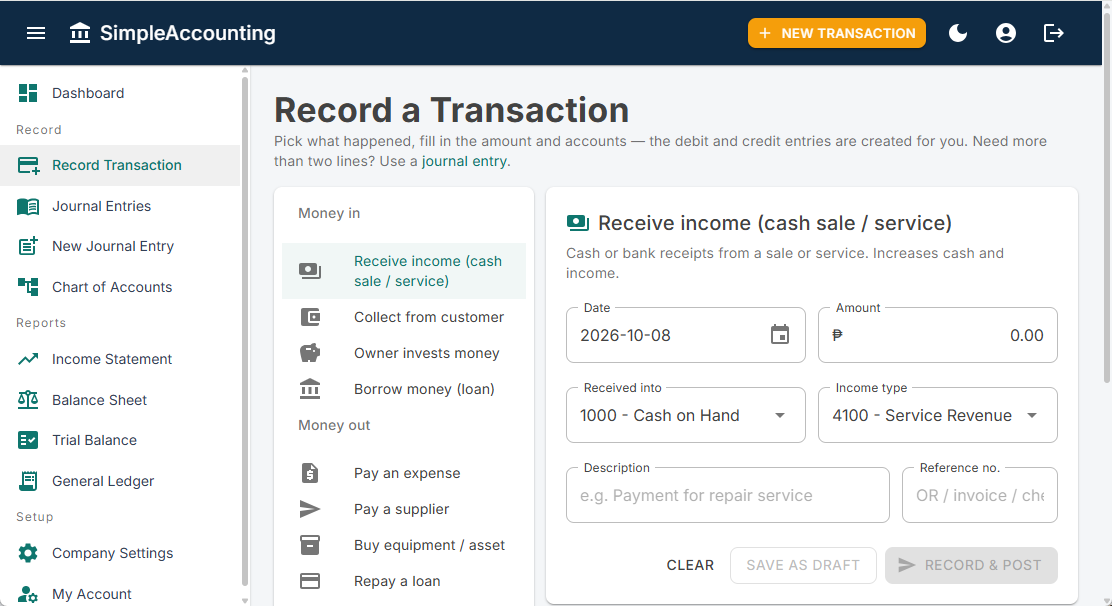Click the Balance Sheet scales icon
This screenshot has width=1112, height=606.
point(28,400)
